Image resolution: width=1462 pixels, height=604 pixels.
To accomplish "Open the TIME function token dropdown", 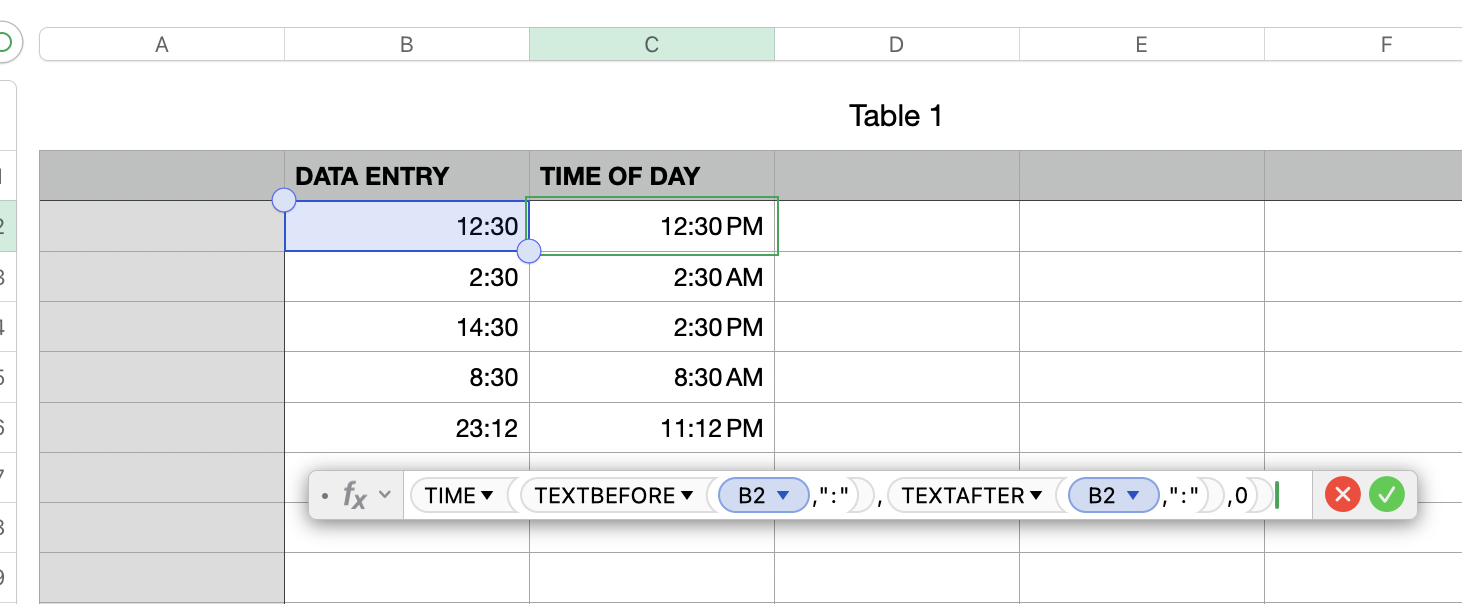I will pos(487,496).
